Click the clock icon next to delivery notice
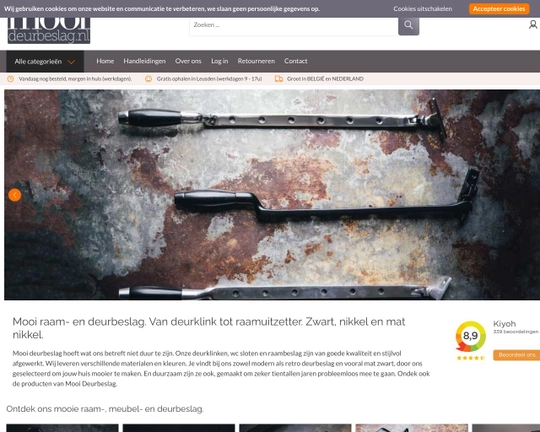Screen dimensions: 540x432 (11, 79)
